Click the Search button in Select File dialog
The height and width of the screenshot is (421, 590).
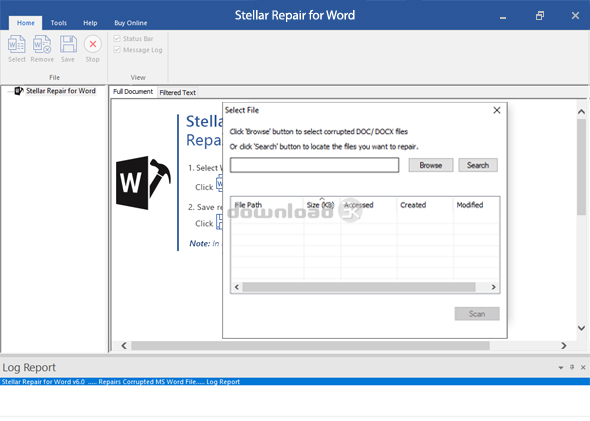click(x=478, y=165)
